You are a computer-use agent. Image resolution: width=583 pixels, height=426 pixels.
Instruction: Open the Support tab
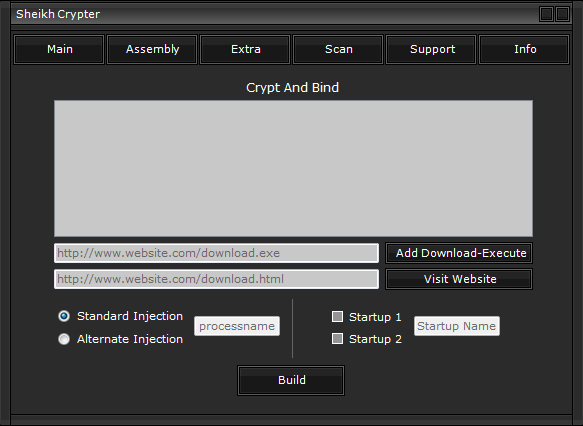tap(431, 49)
